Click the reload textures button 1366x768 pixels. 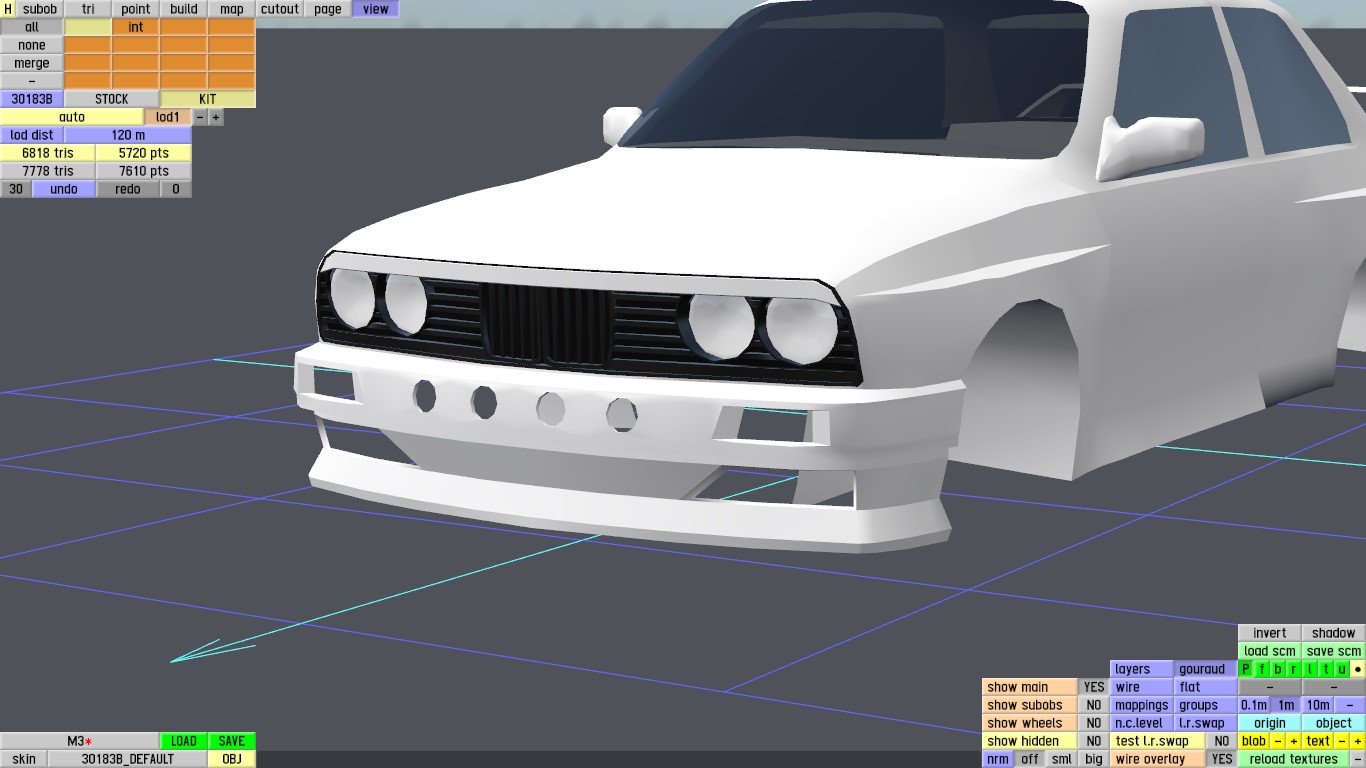pyautogui.click(x=1294, y=759)
